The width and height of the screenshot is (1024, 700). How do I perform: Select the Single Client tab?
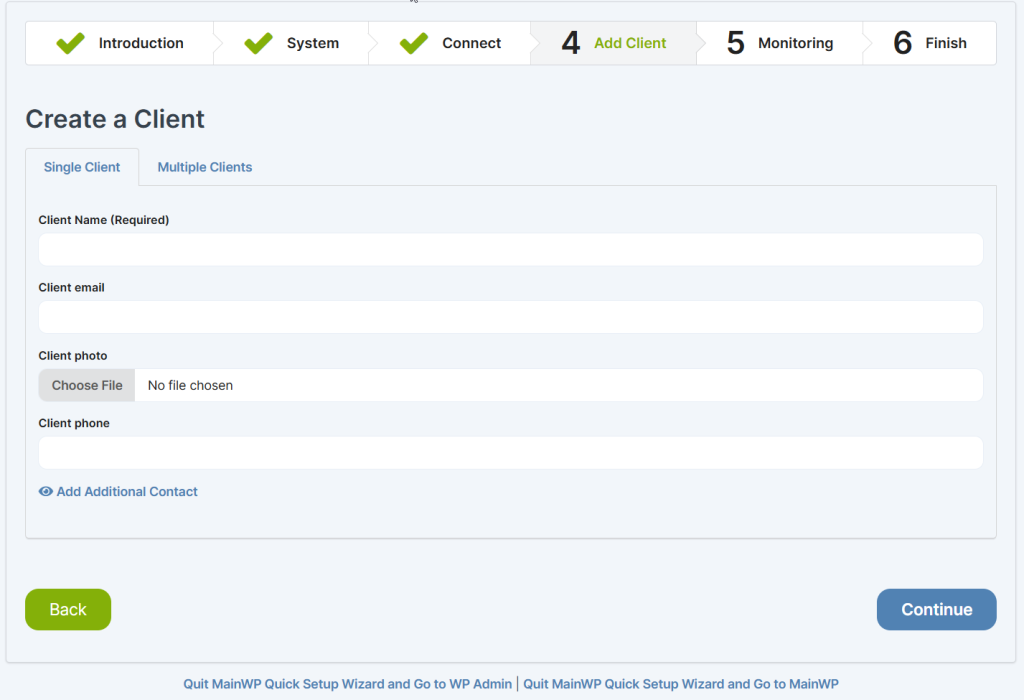coord(82,167)
